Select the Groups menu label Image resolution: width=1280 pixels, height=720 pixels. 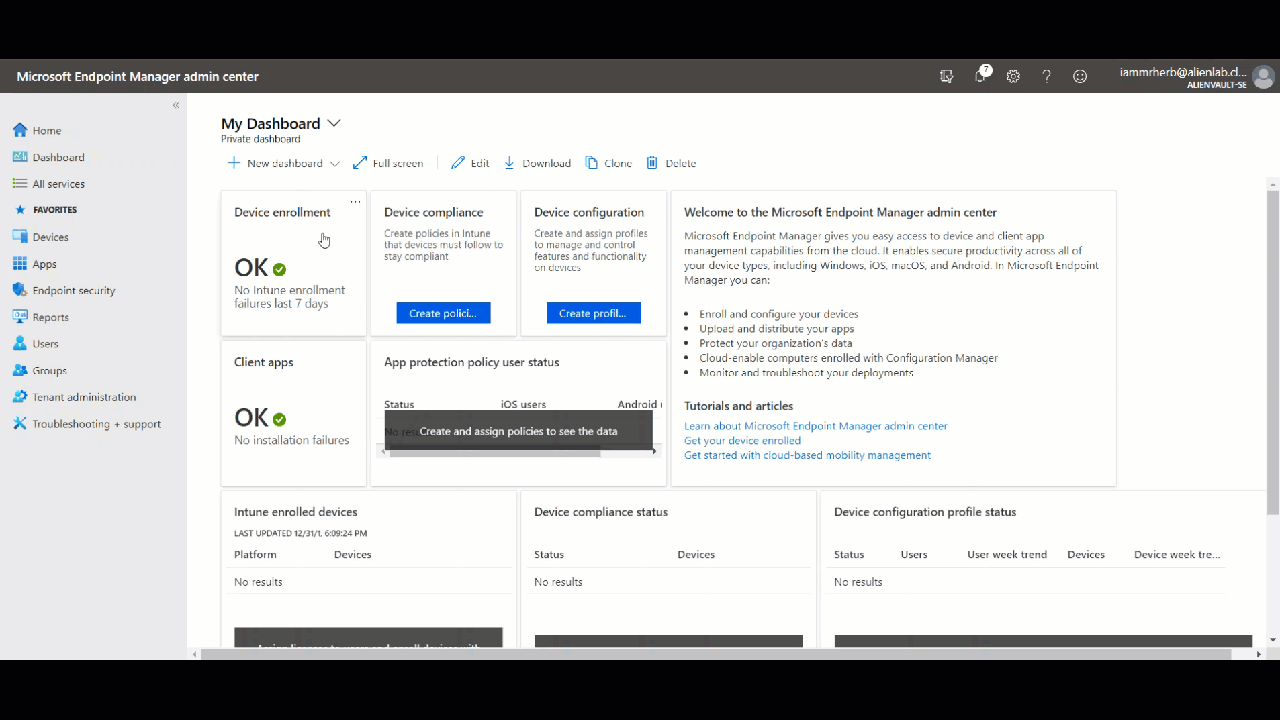click(x=50, y=370)
